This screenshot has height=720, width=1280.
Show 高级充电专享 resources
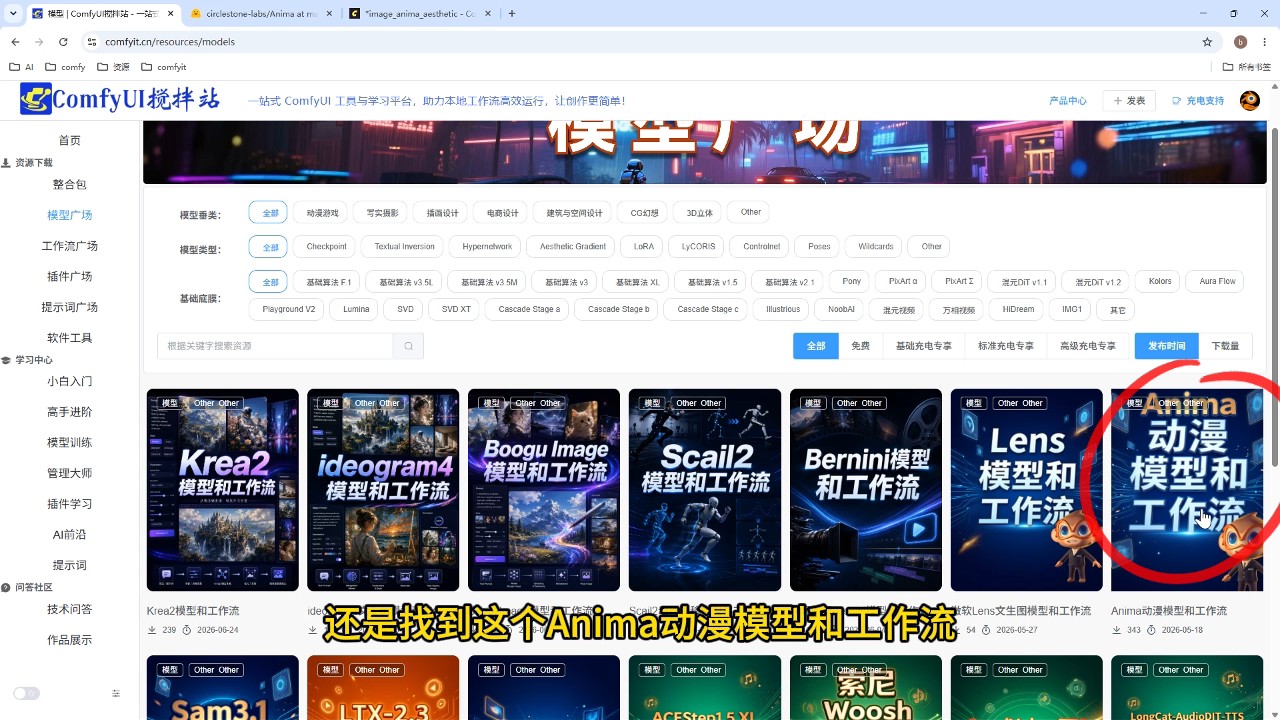1087,346
